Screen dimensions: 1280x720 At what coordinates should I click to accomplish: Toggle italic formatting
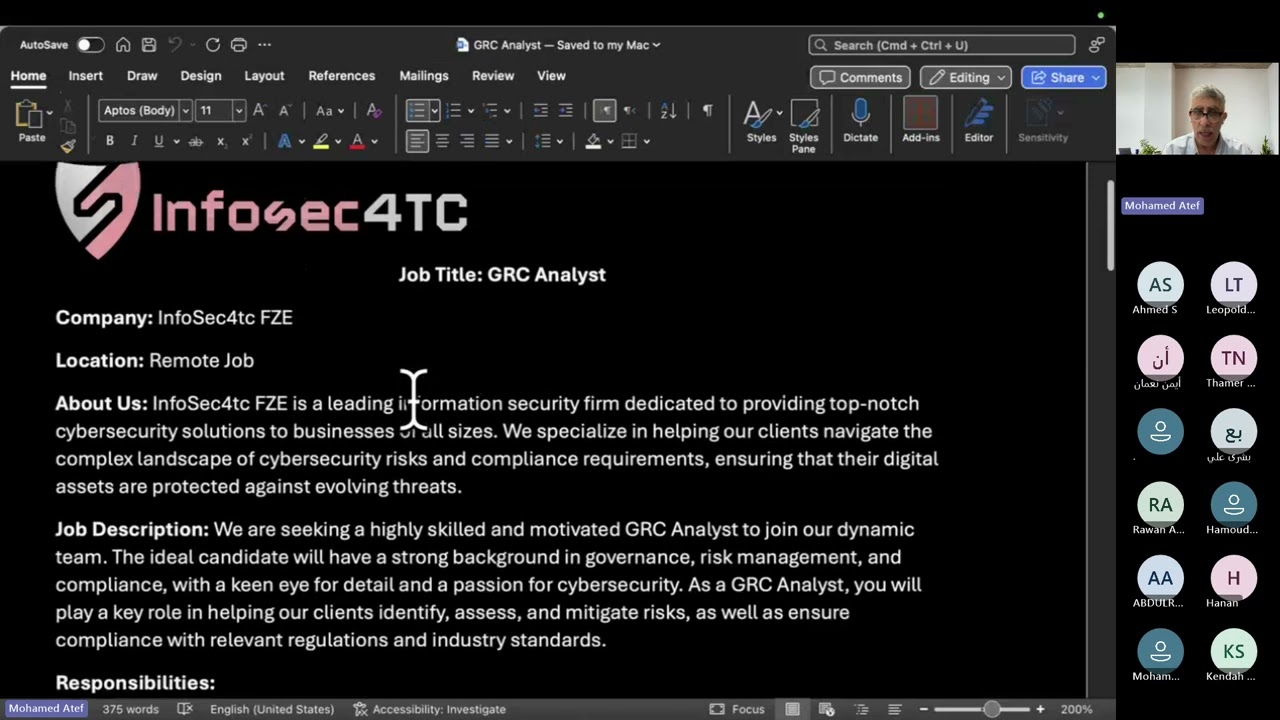[x=134, y=142]
